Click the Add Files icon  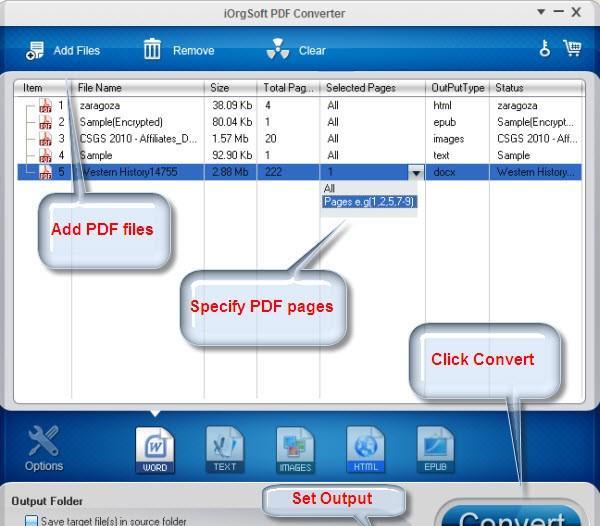35,50
